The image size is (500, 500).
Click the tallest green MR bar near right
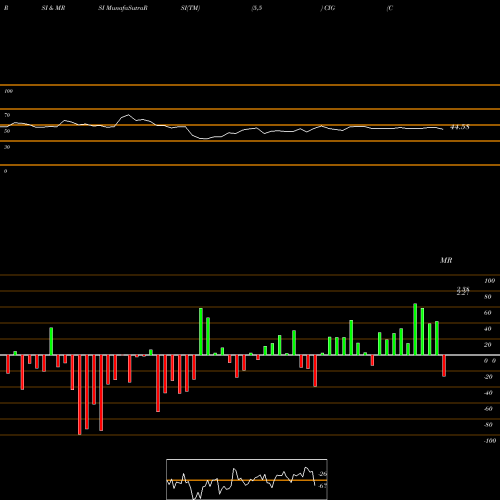415,329
